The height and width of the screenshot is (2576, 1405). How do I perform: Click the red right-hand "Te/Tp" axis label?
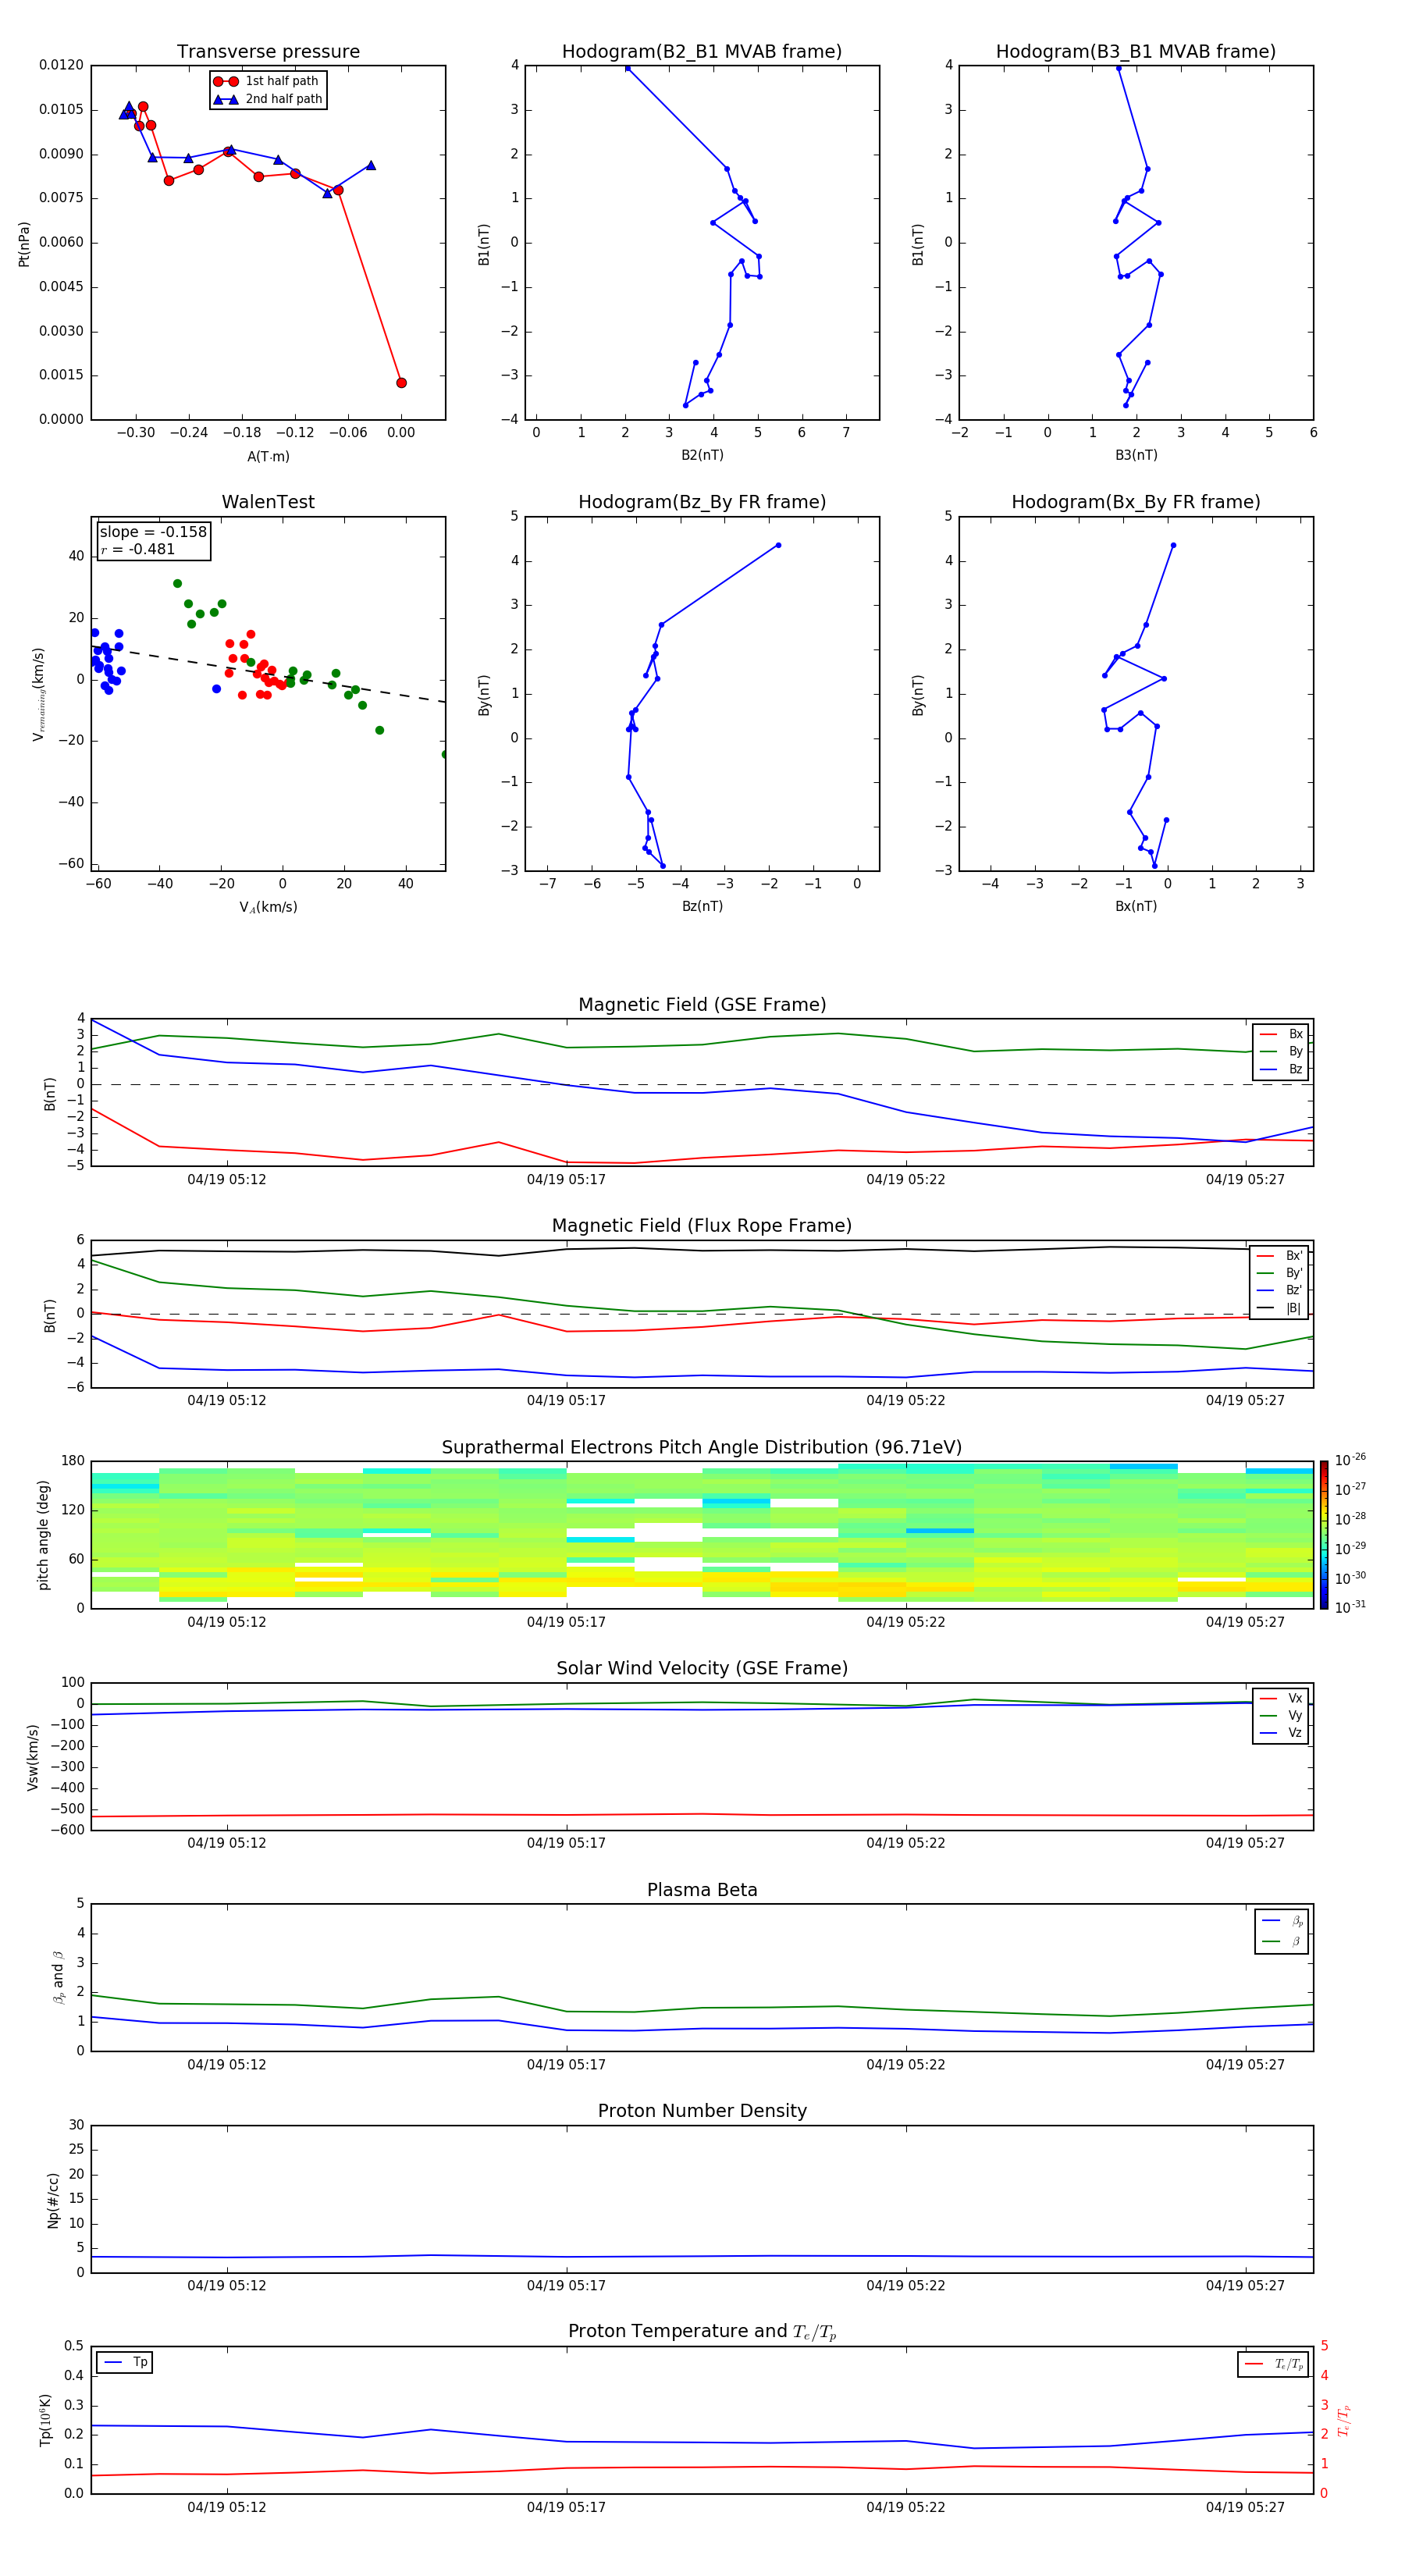tap(1344, 2420)
